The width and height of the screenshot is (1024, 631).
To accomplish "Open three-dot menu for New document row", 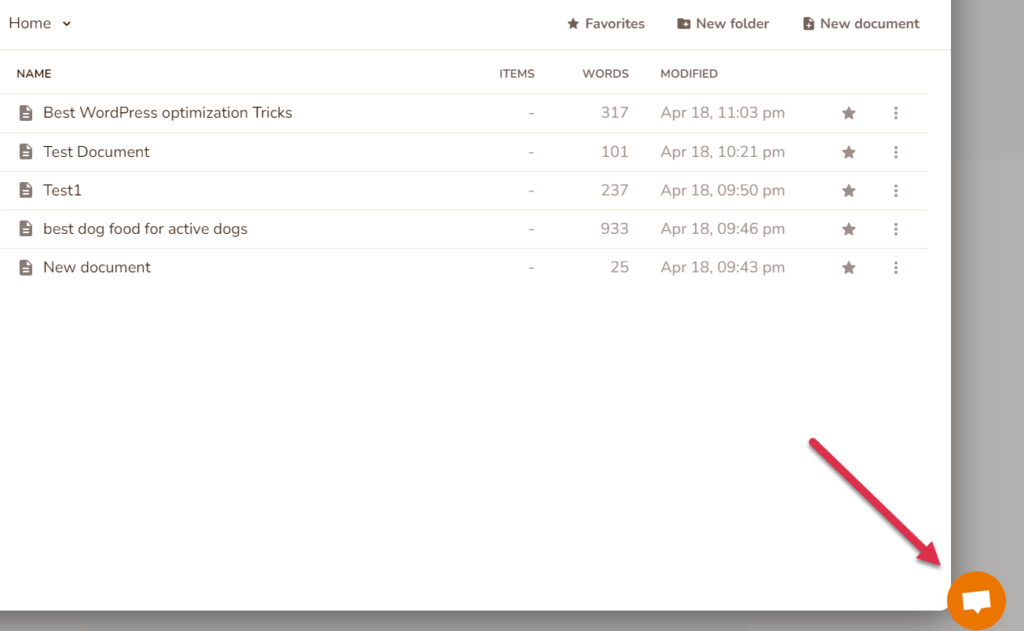I will [896, 267].
